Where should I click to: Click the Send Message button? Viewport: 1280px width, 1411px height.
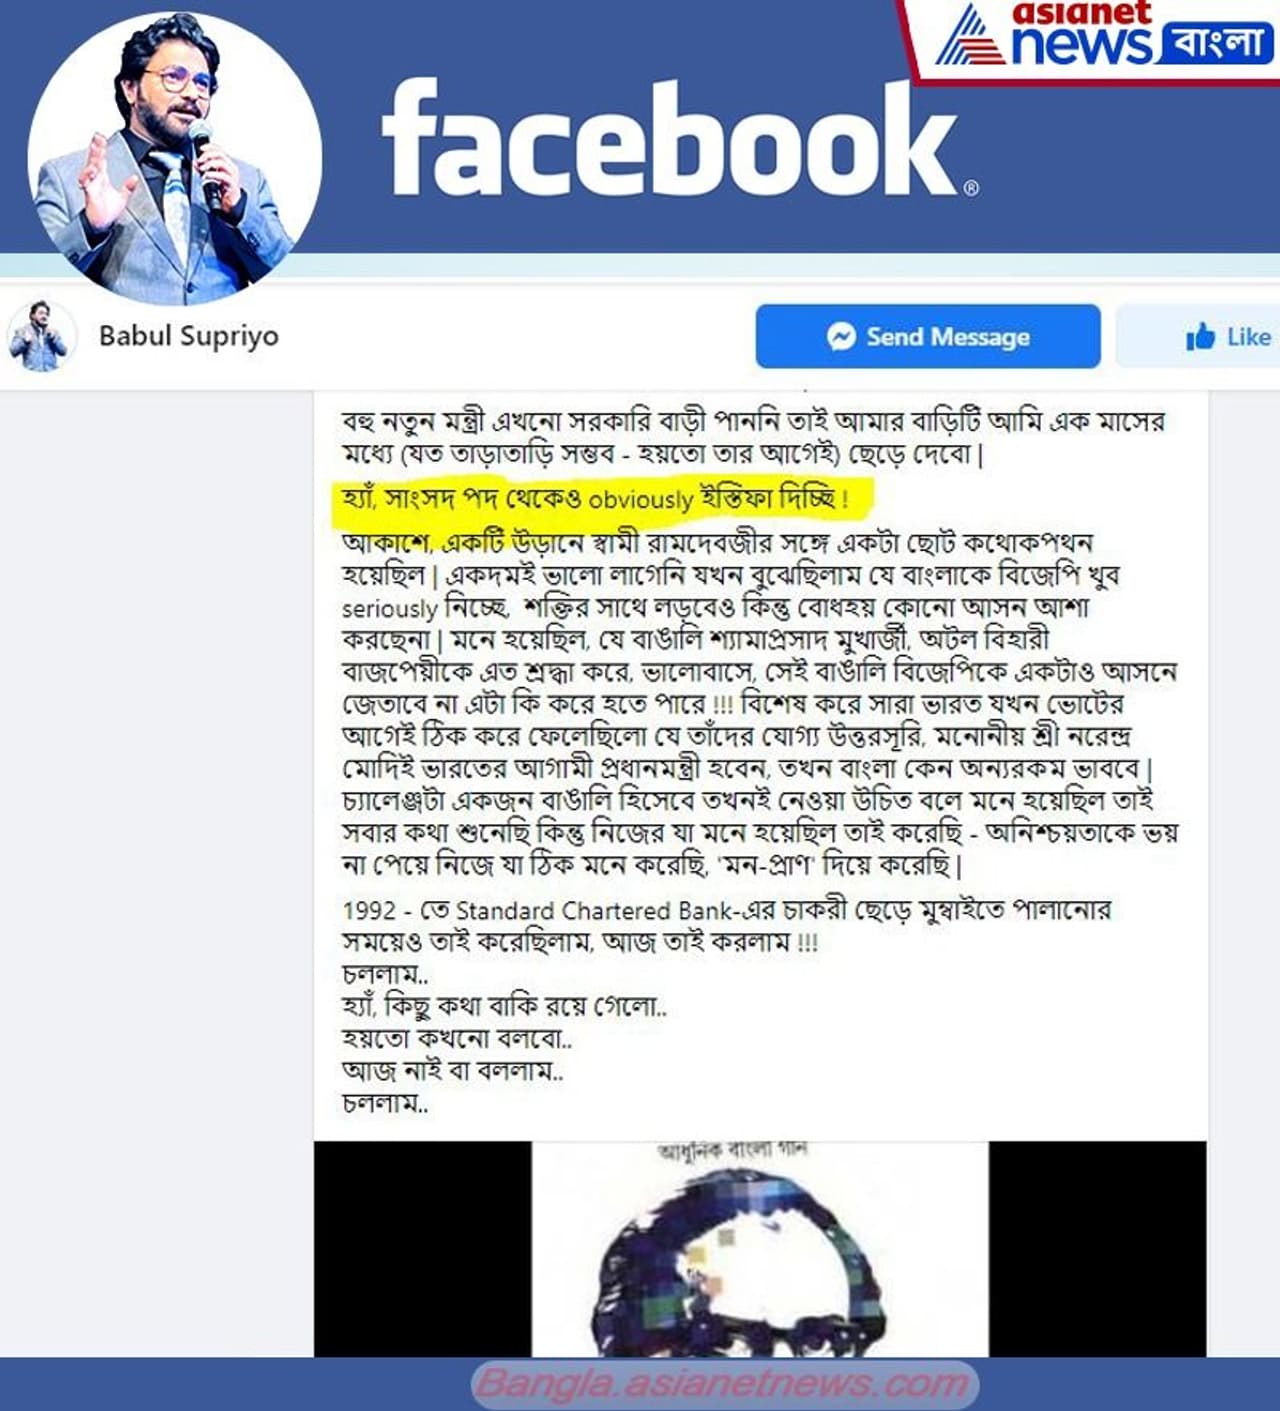(928, 337)
